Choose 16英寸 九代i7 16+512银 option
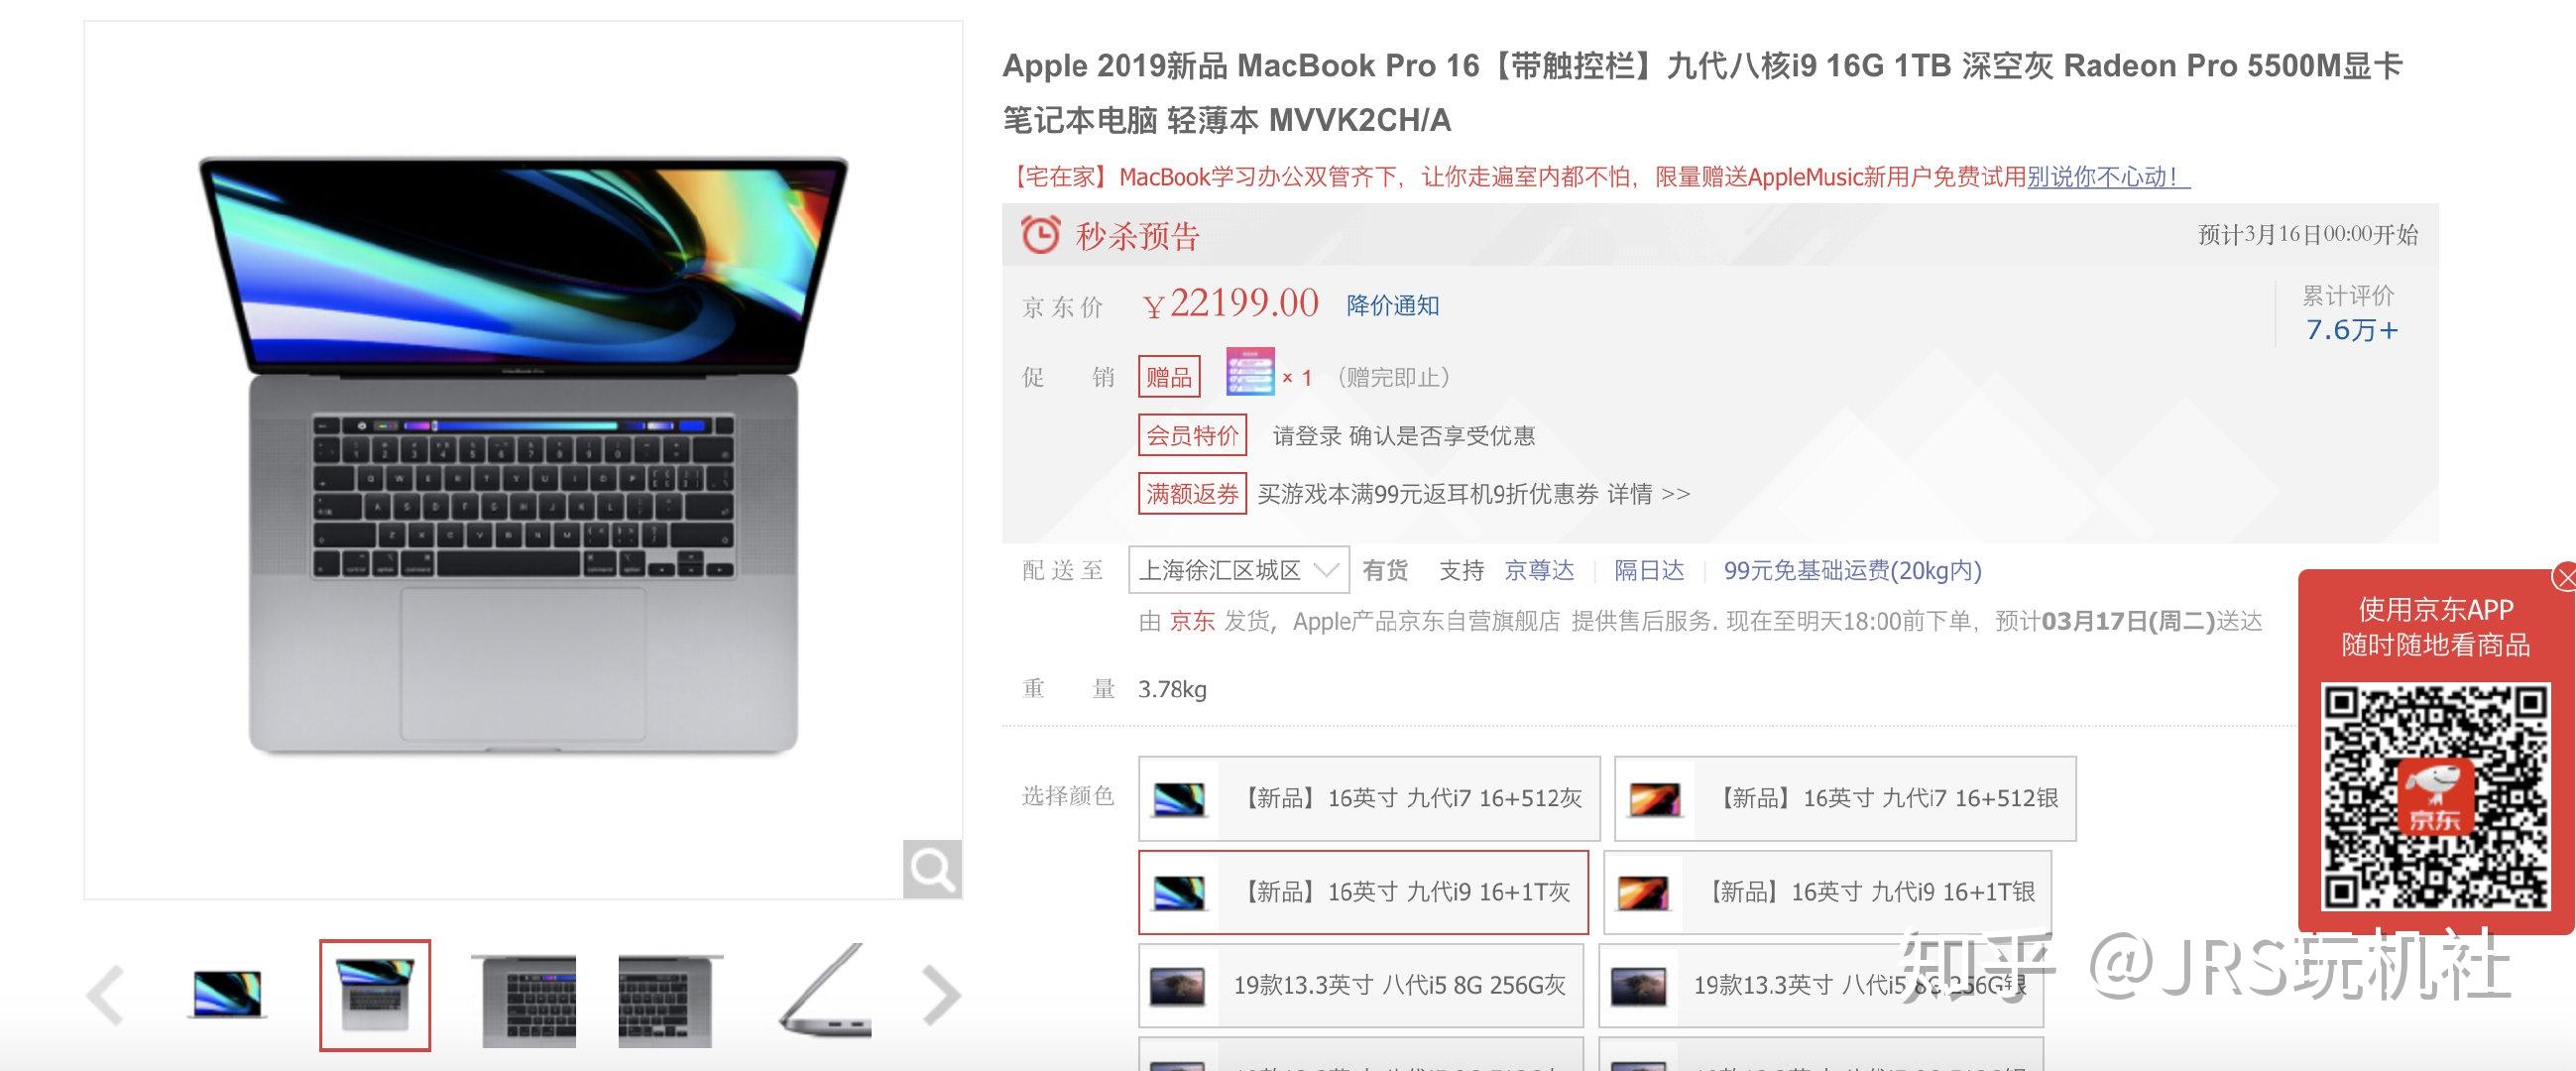The image size is (2576, 1071). pyautogui.click(x=1845, y=798)
